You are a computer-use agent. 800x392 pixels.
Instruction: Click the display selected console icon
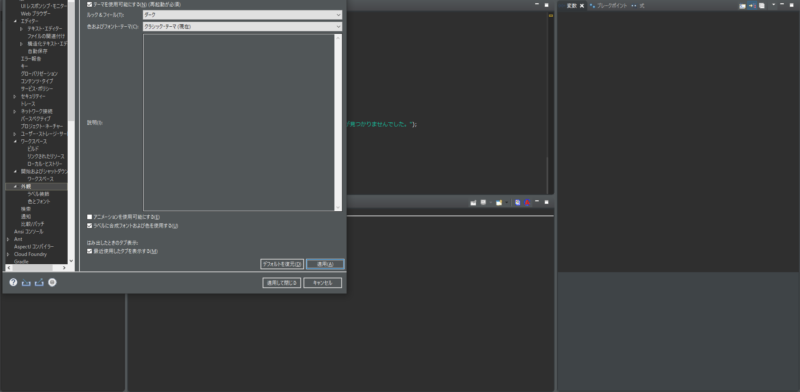pos(483,203)
